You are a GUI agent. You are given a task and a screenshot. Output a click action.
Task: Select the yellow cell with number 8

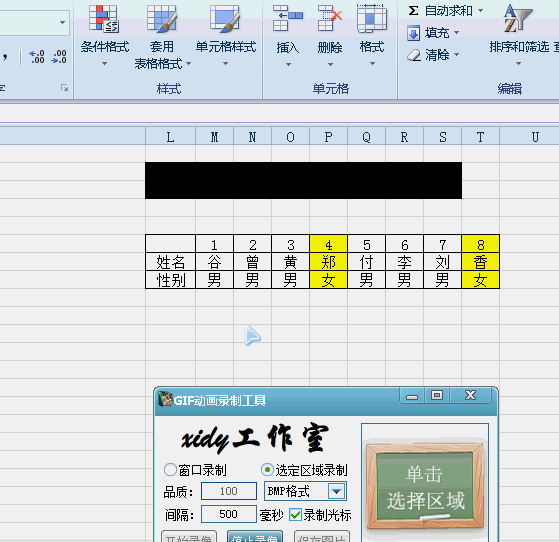[x=480, y=244]
